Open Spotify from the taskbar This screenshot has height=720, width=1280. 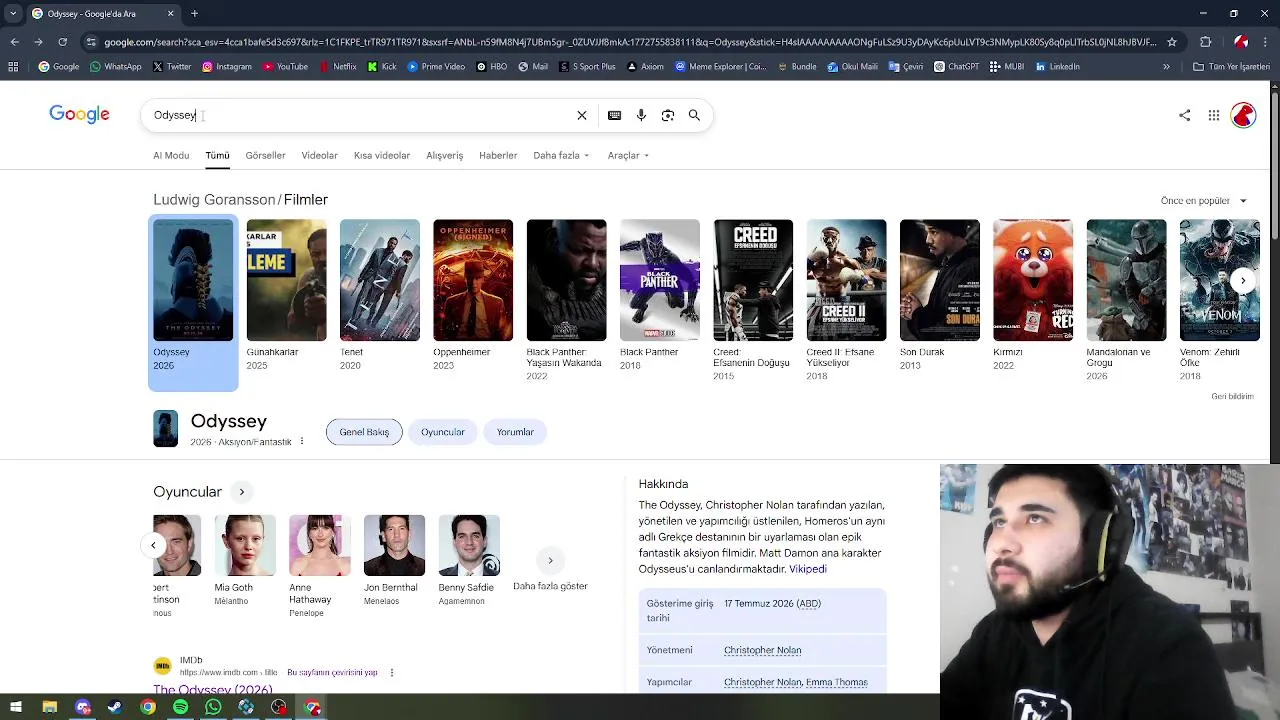[180, 707]
